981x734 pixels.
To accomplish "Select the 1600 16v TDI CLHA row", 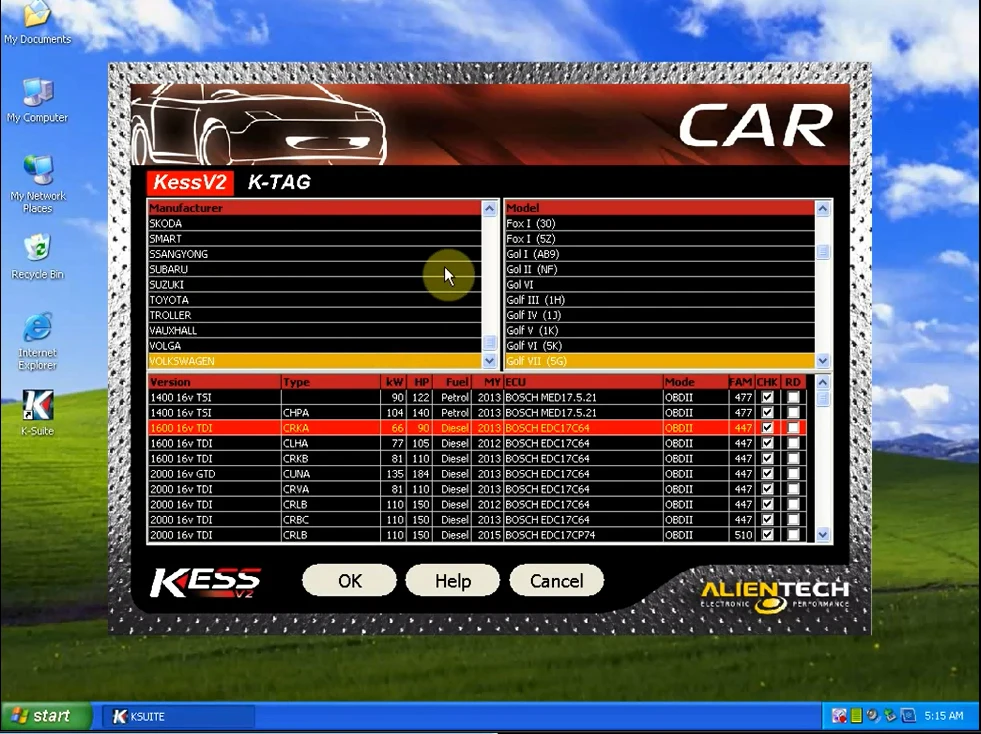I will (x=477, y=443).
